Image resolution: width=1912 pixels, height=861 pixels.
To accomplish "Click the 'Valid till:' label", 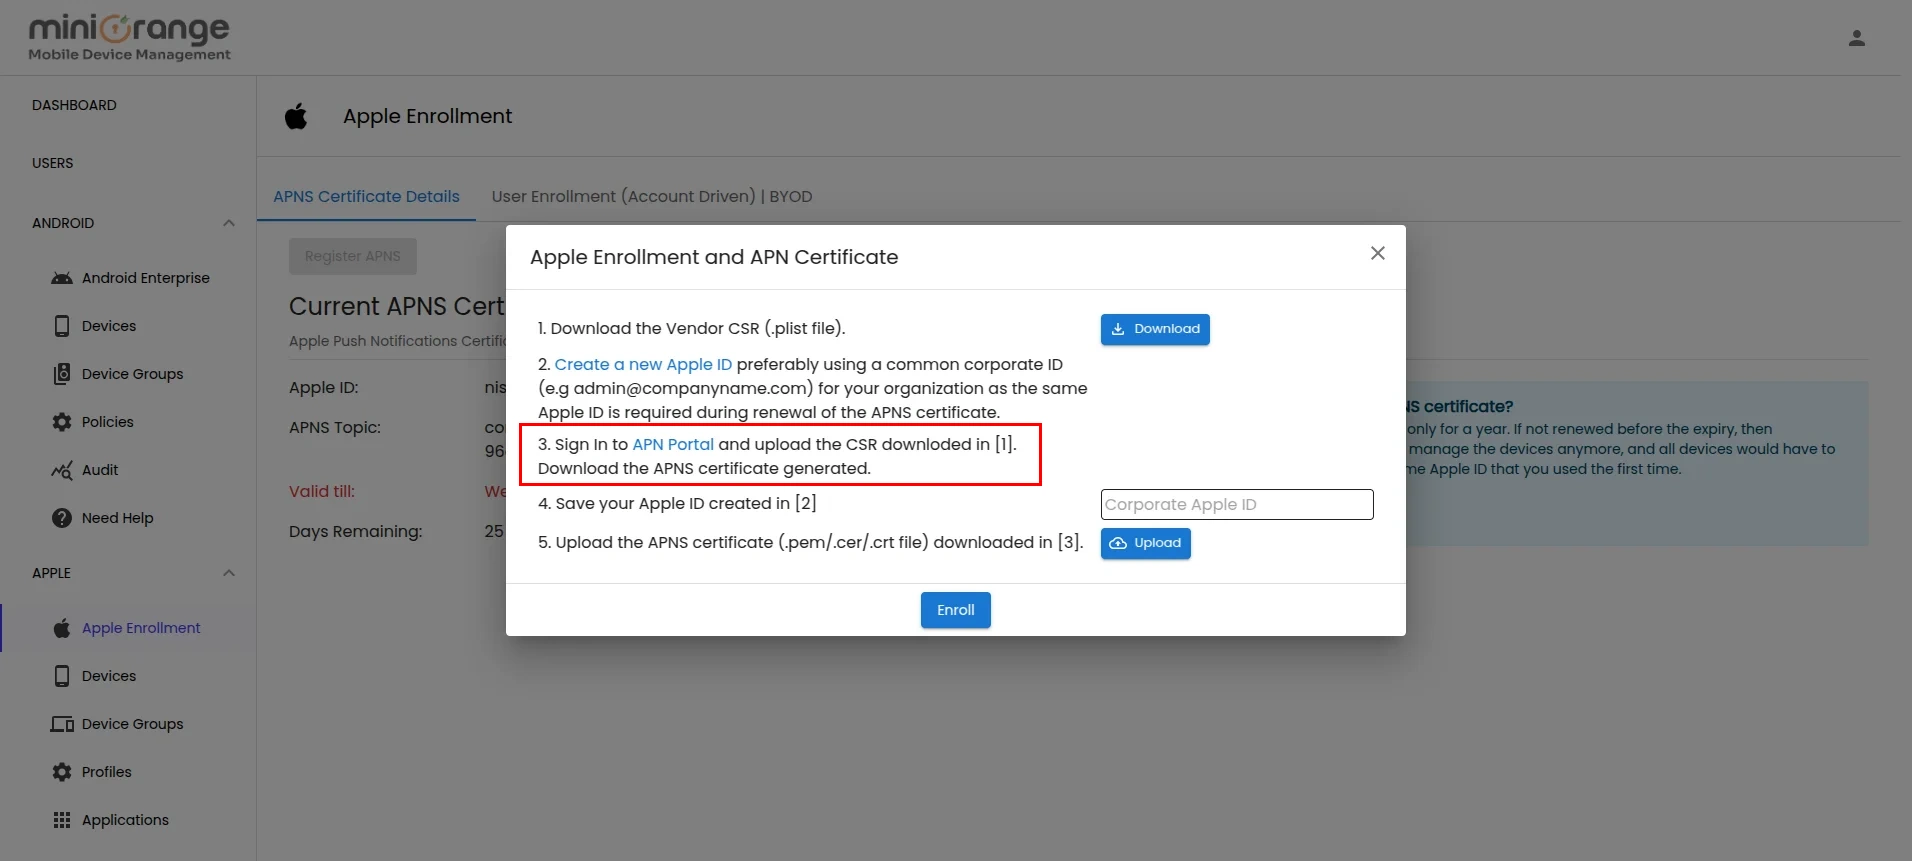I will tap(322, 491).
